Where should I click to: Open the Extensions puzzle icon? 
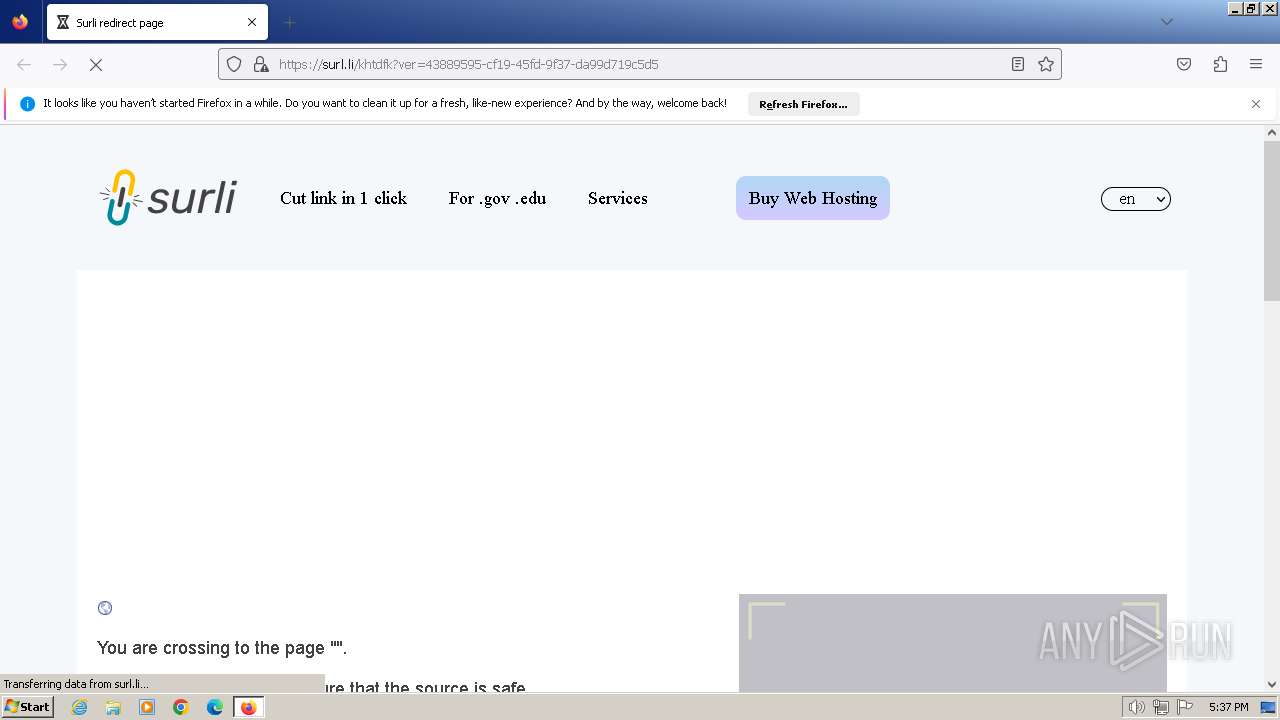tap(1220, 64)
